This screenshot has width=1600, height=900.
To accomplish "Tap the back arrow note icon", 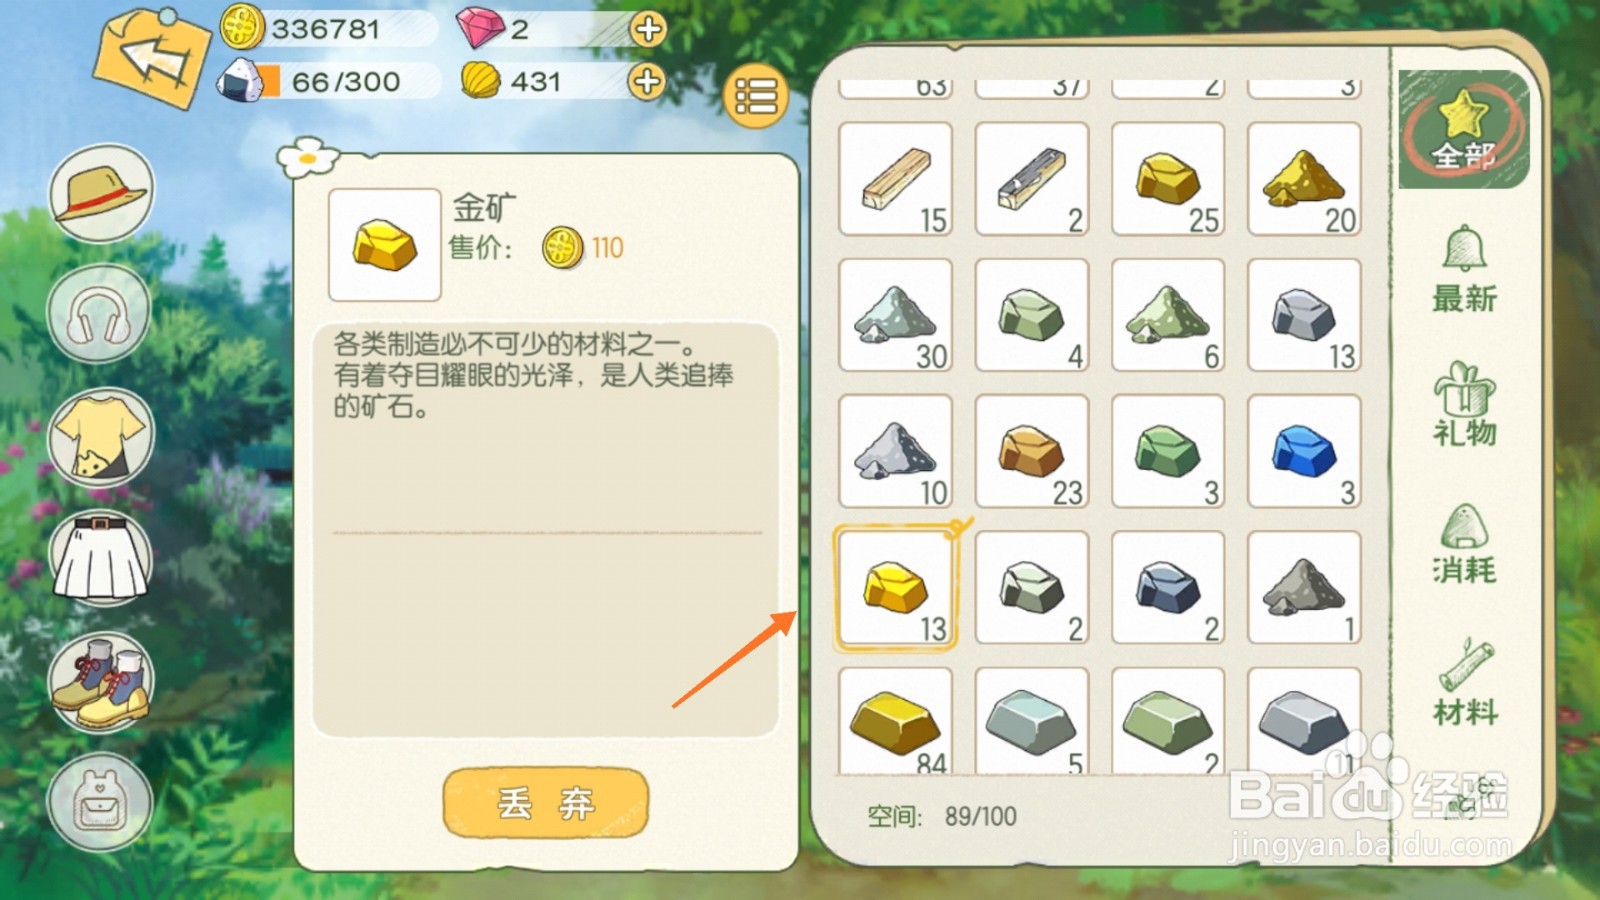I will coord(152,58).
